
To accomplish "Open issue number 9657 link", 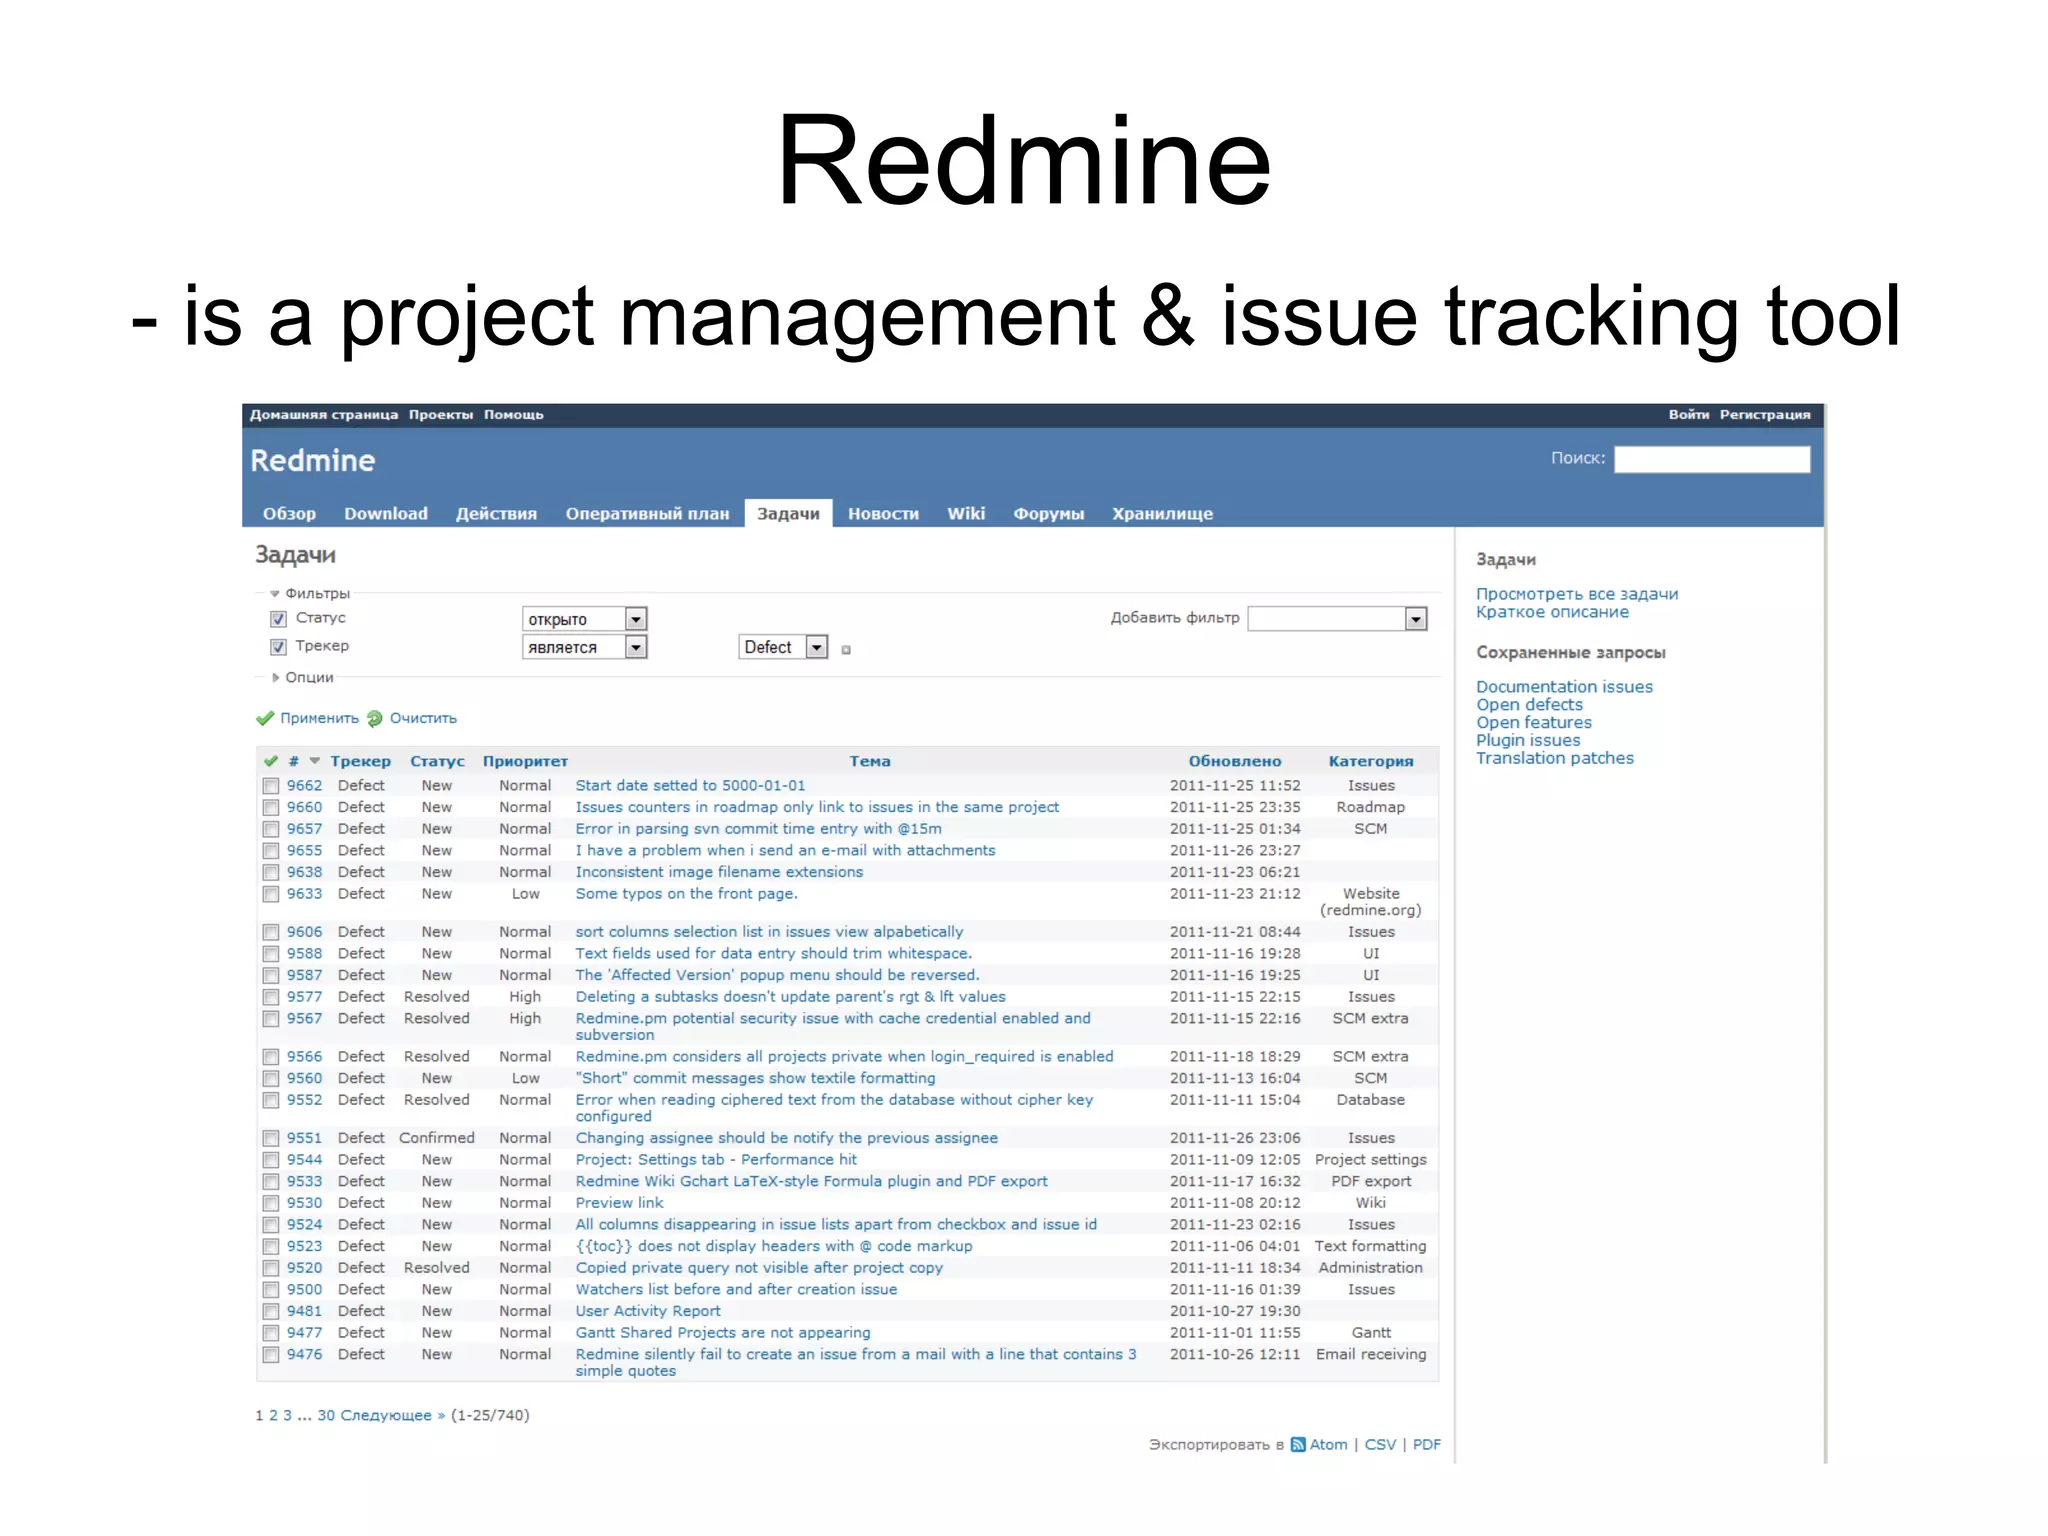I will point(304,829).
